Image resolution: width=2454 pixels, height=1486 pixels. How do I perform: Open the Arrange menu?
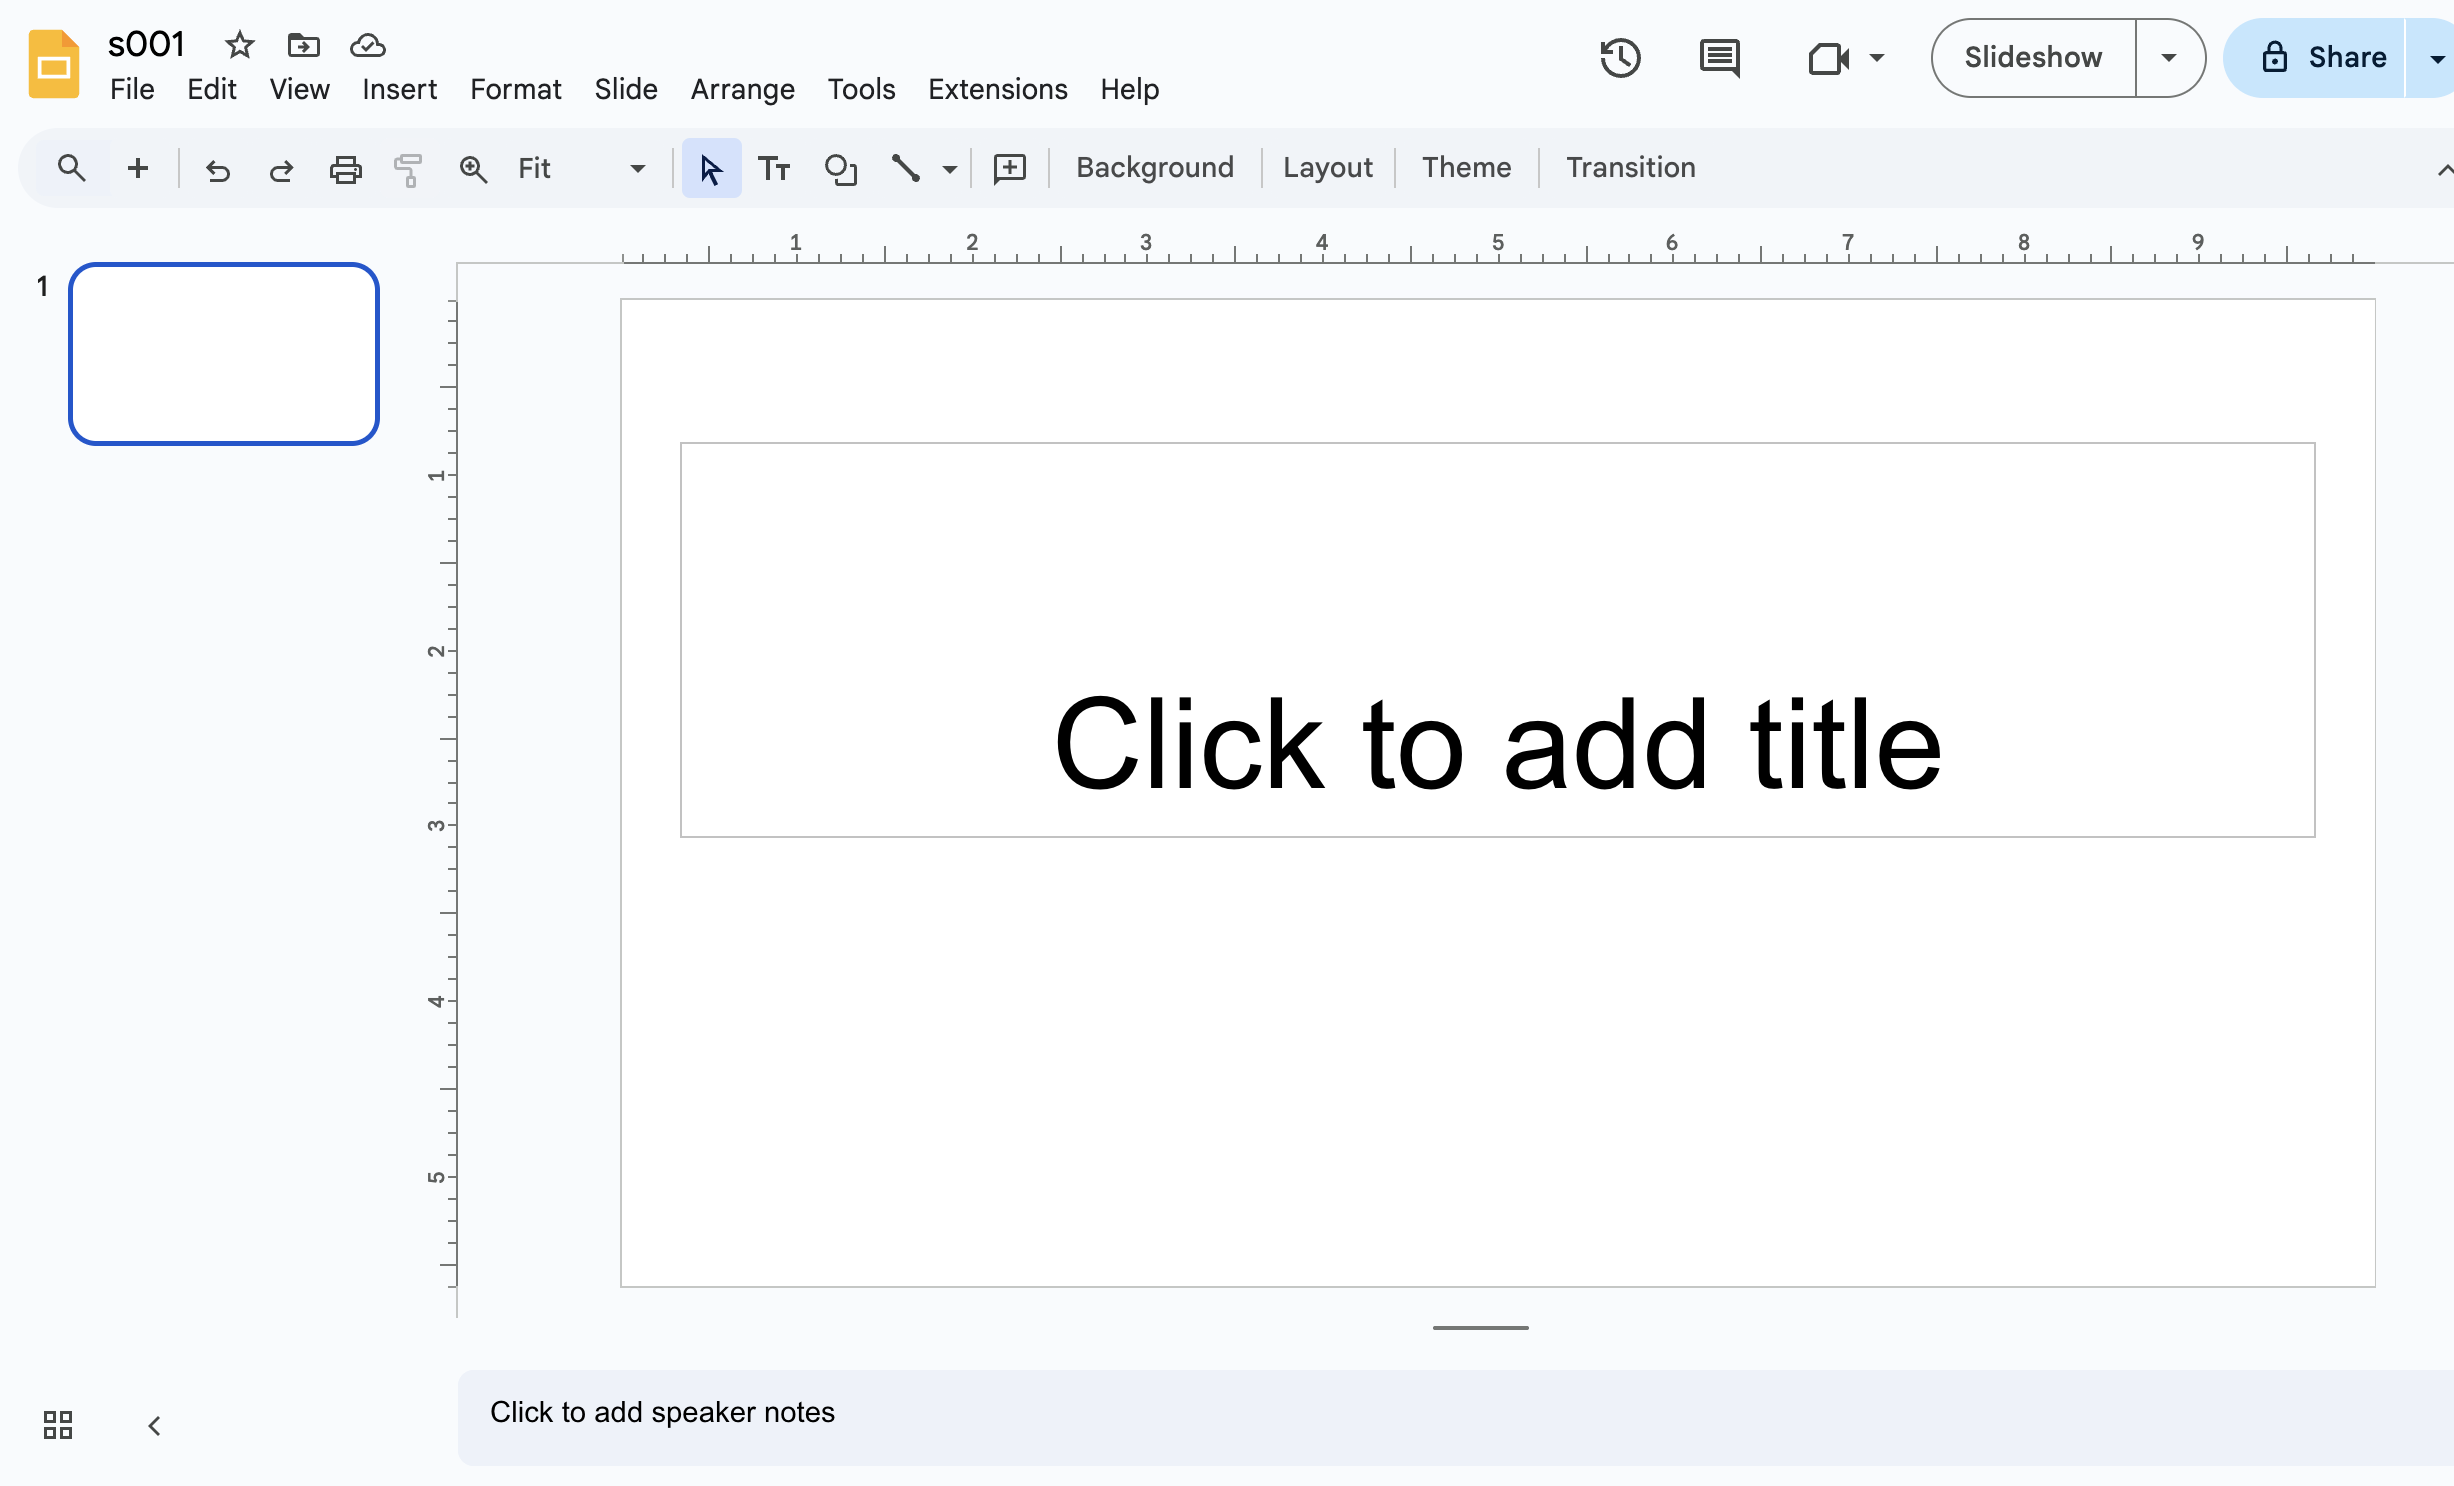coord(742,89)
